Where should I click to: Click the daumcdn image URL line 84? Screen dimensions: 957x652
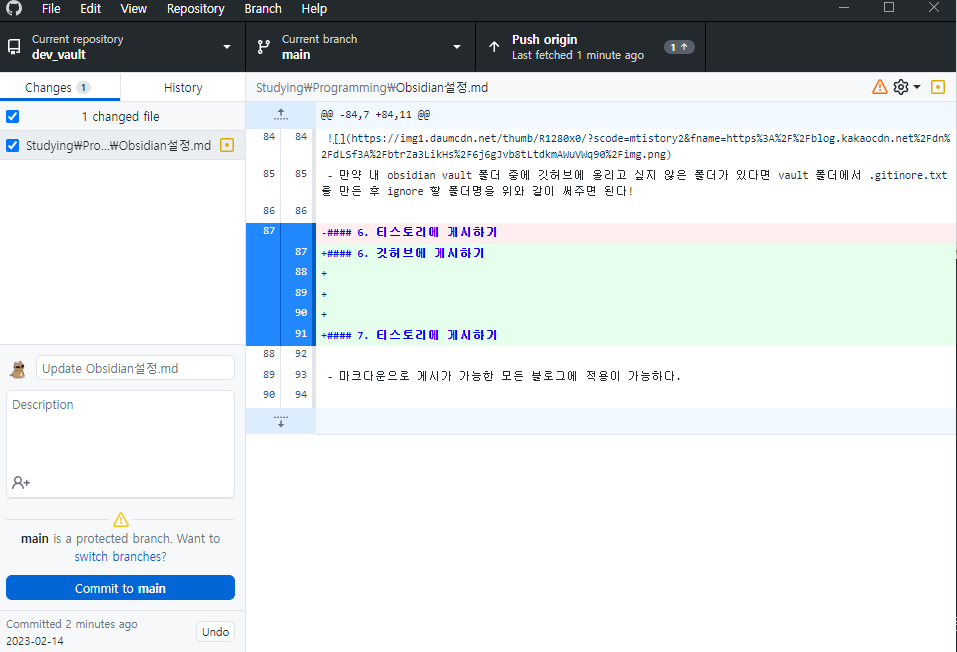tap(636, 147)
